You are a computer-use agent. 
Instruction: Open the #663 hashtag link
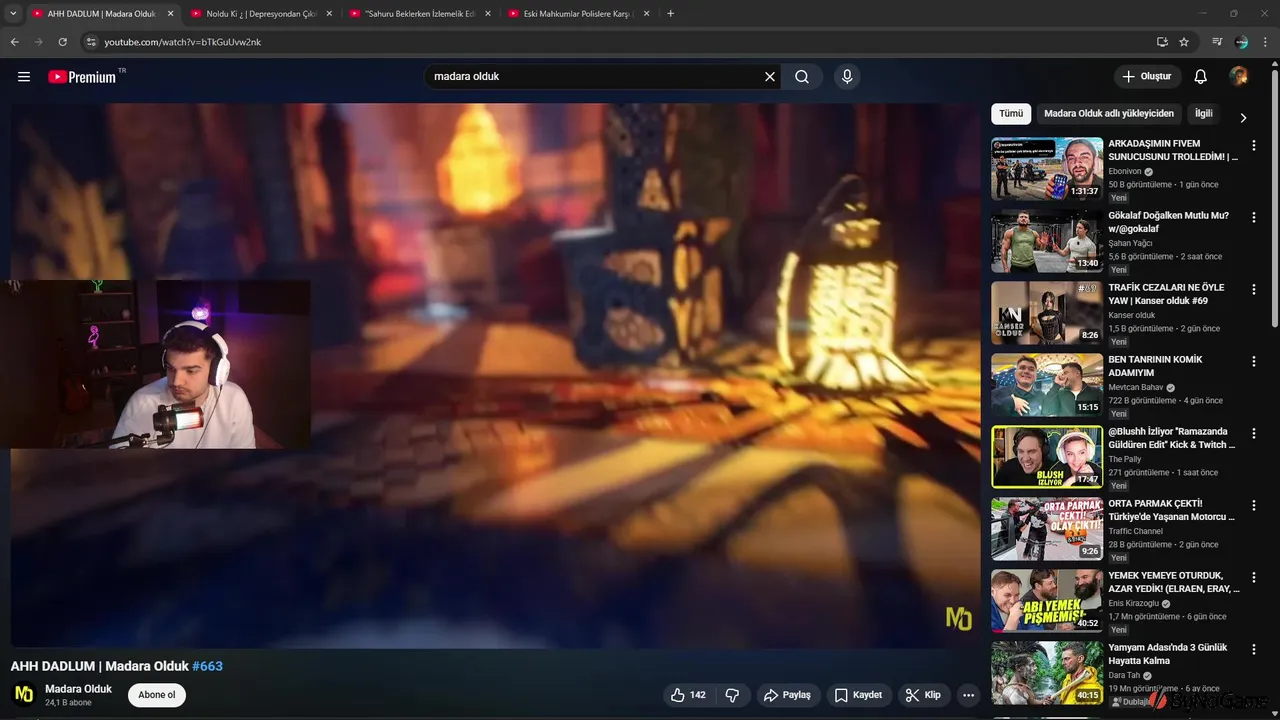[207, 666]
